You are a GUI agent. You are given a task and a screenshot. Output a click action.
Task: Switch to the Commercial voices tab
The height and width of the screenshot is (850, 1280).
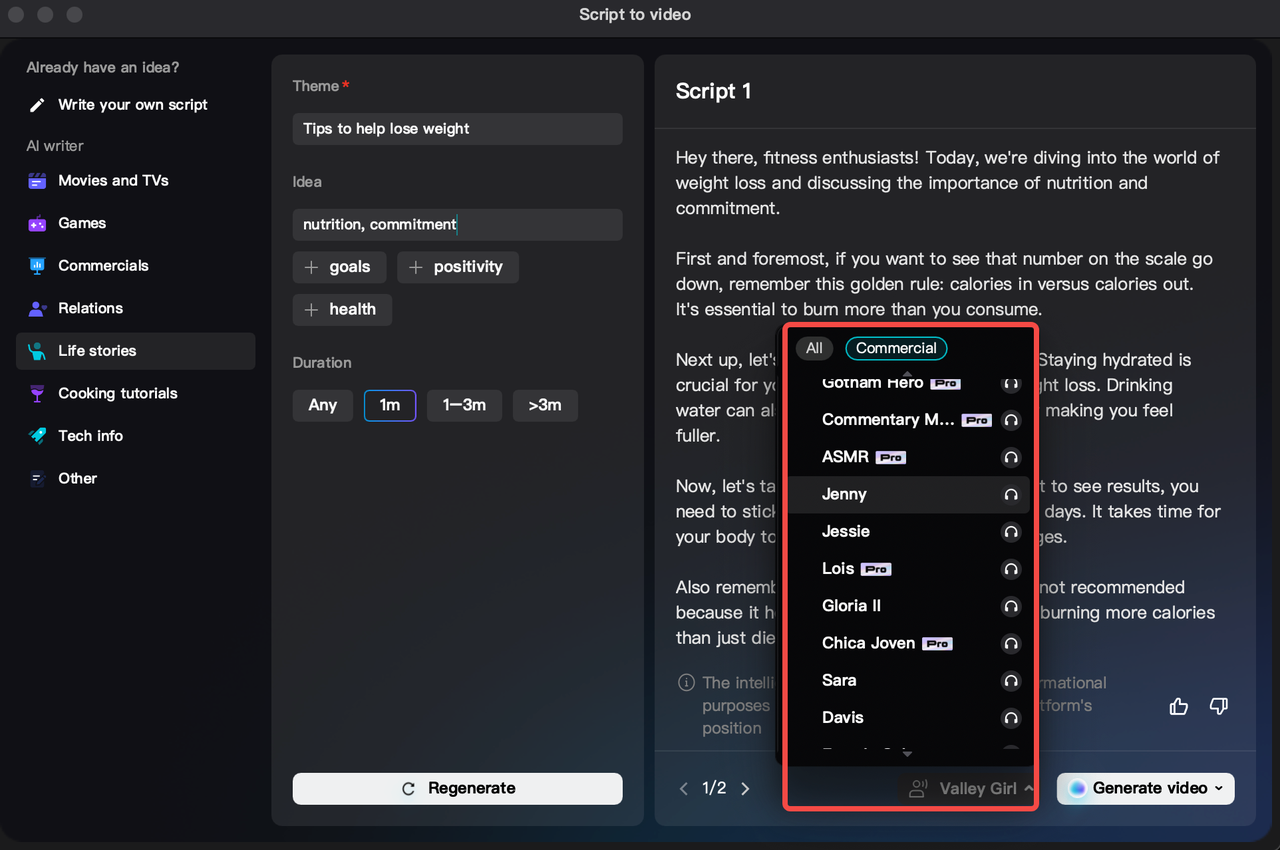click(896, 348)
